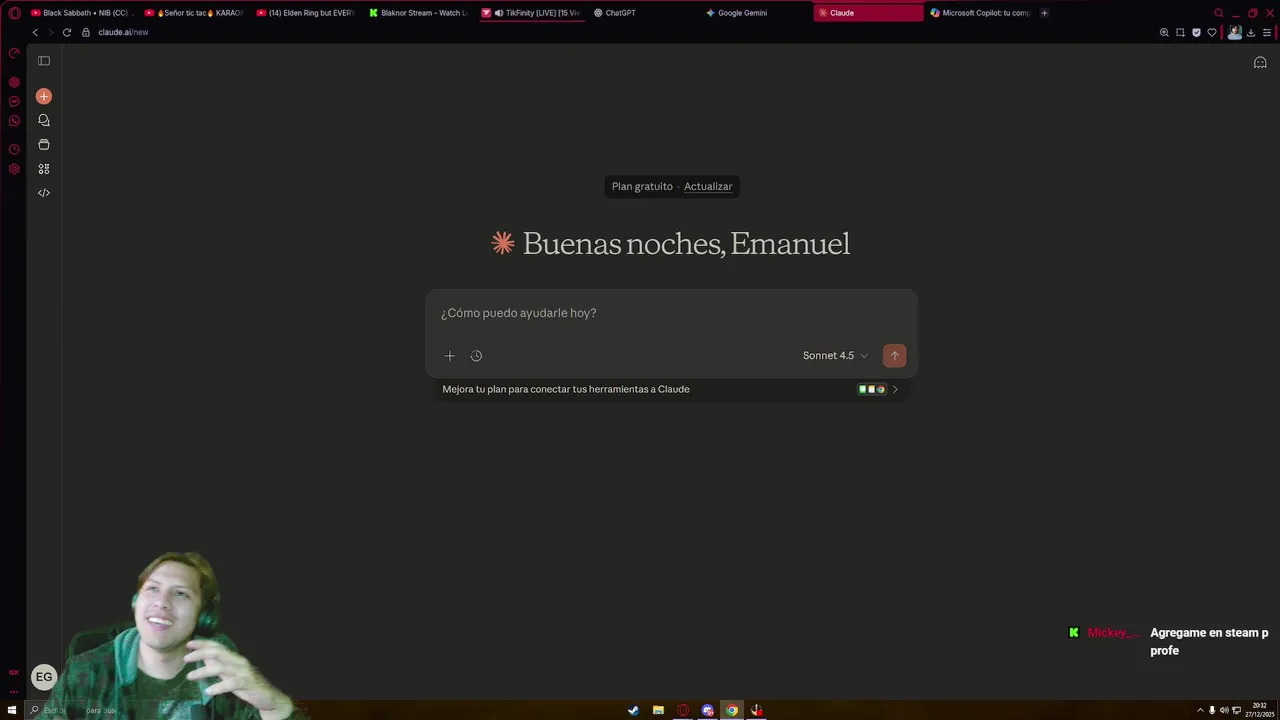This screenshot has width=1280, height=720.
Task: Switch to the ChatGPT tab
Action: (643, 13)
